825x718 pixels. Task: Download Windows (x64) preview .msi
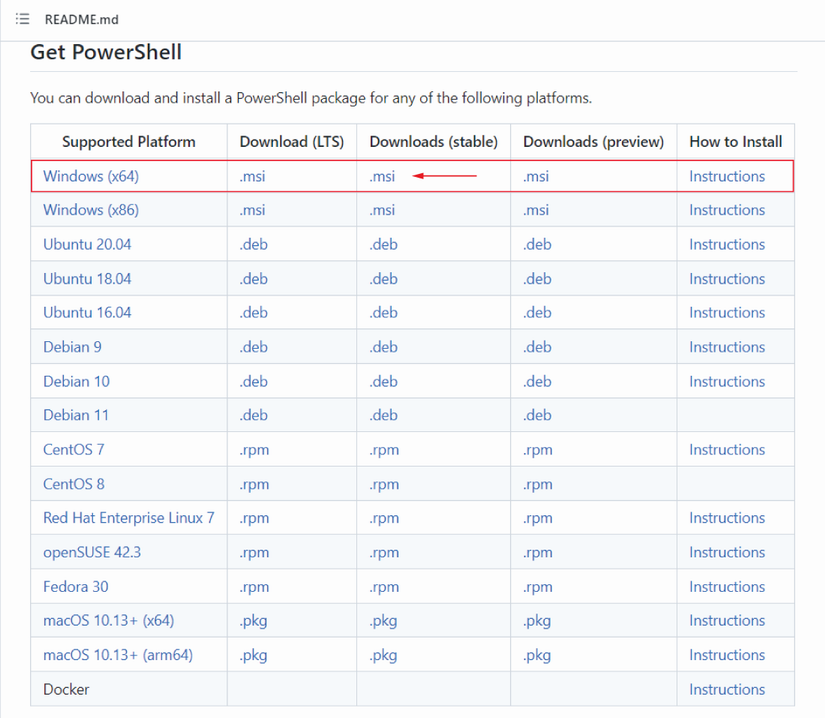click(536, 176)
